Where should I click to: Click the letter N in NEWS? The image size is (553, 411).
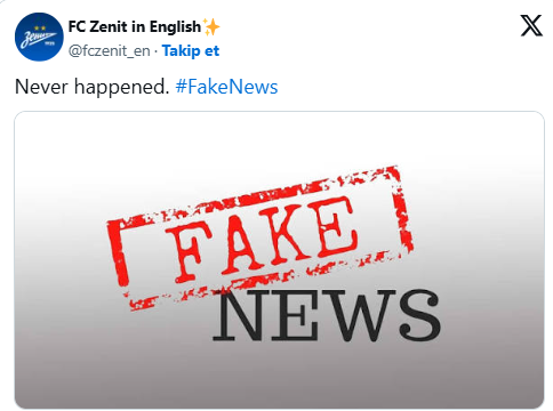click(242, 315)
